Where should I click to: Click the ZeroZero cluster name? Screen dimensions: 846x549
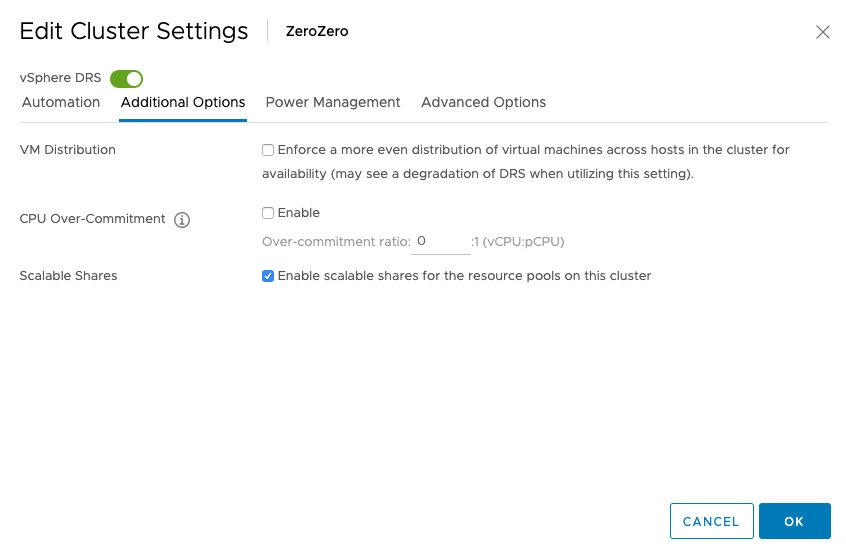click(317, 31)
